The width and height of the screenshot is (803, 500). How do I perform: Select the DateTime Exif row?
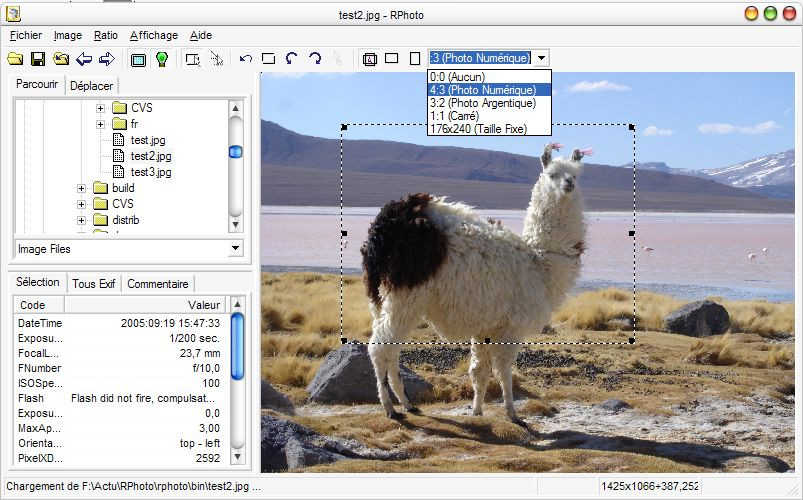(x=121, y=323)
